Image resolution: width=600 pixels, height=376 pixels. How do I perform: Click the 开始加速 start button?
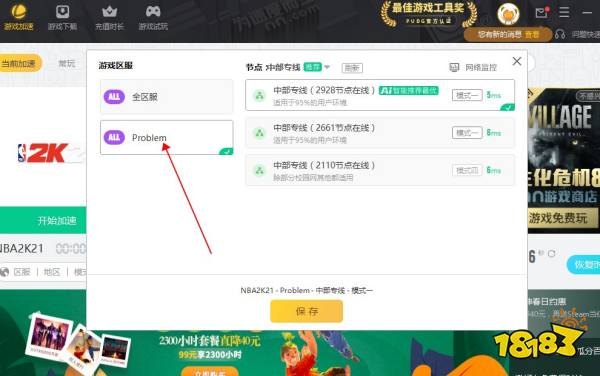[43, 220]
